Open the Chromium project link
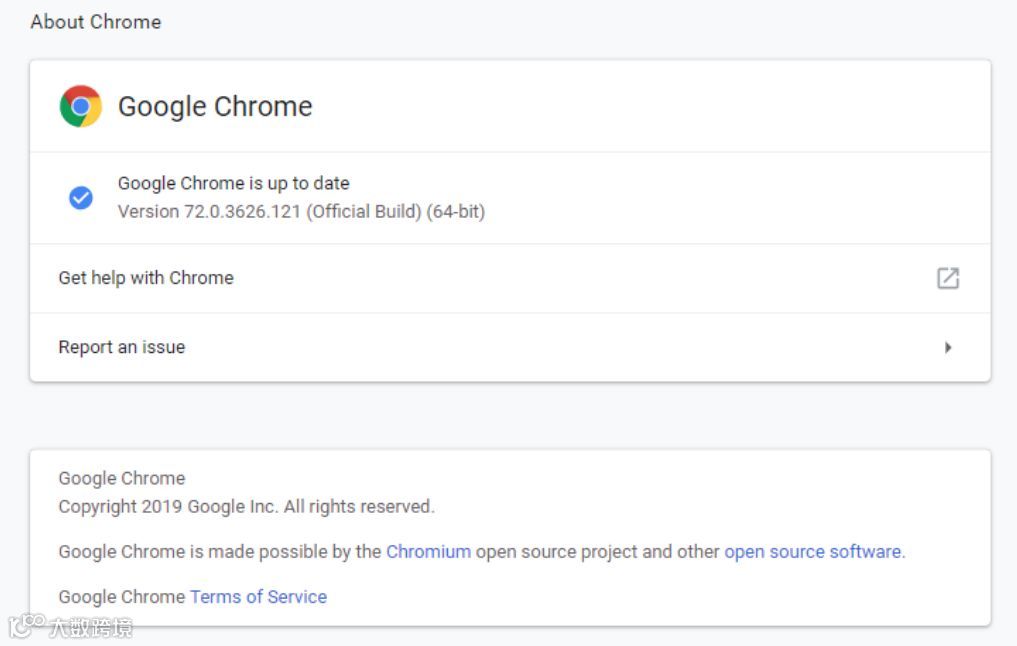The width and height of the screenshot is (1017, 646). (x=428, y=551)
